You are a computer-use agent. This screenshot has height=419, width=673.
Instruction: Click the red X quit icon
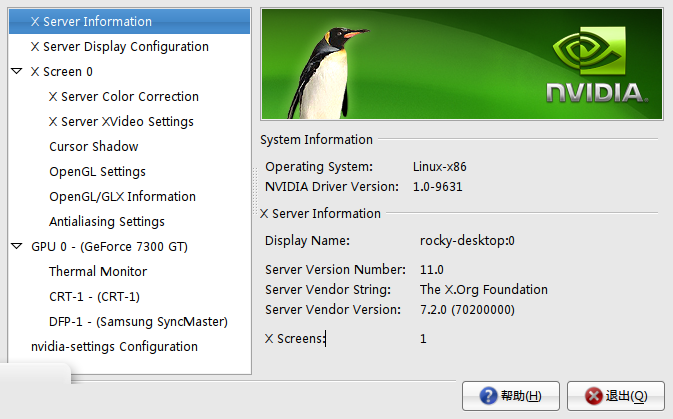tap(594, 396)
